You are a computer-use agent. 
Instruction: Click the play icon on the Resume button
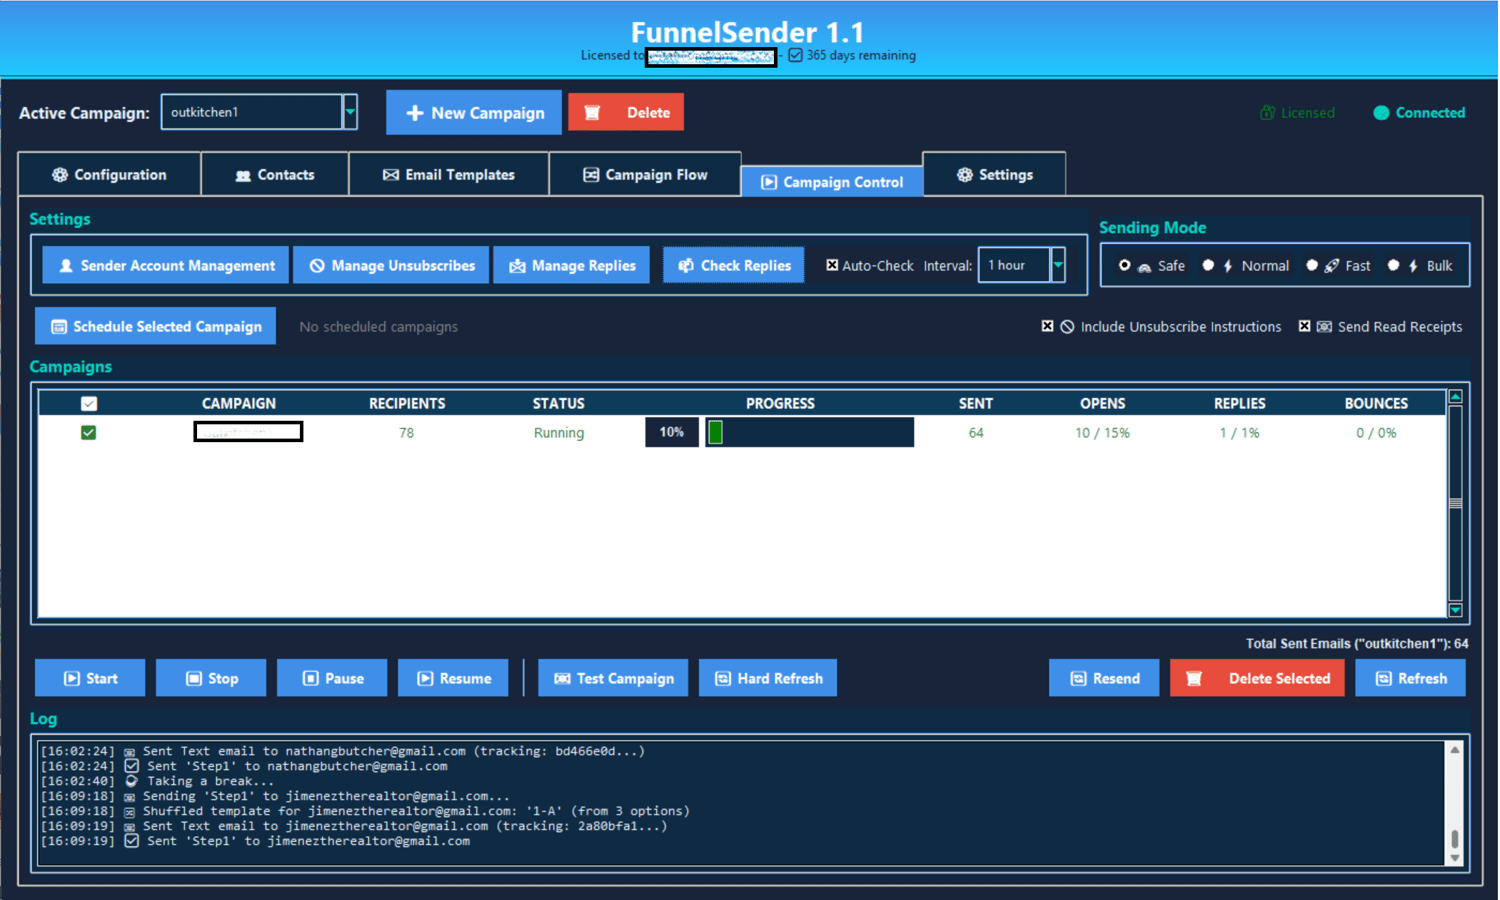point(425,678)
